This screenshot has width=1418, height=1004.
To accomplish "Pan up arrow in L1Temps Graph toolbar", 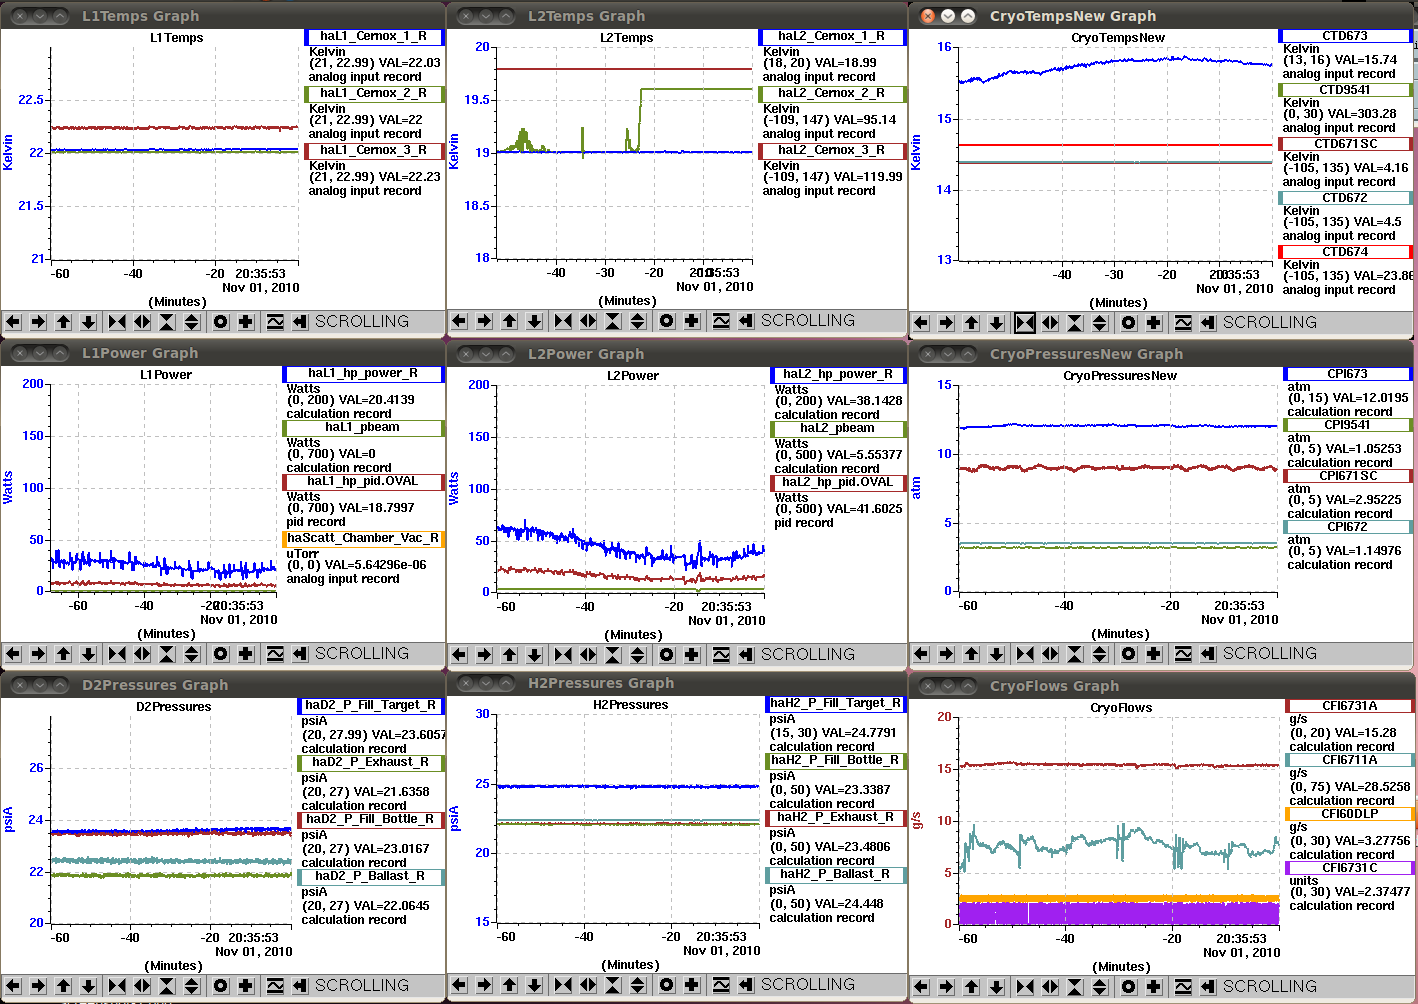I will tap(63, 322).
